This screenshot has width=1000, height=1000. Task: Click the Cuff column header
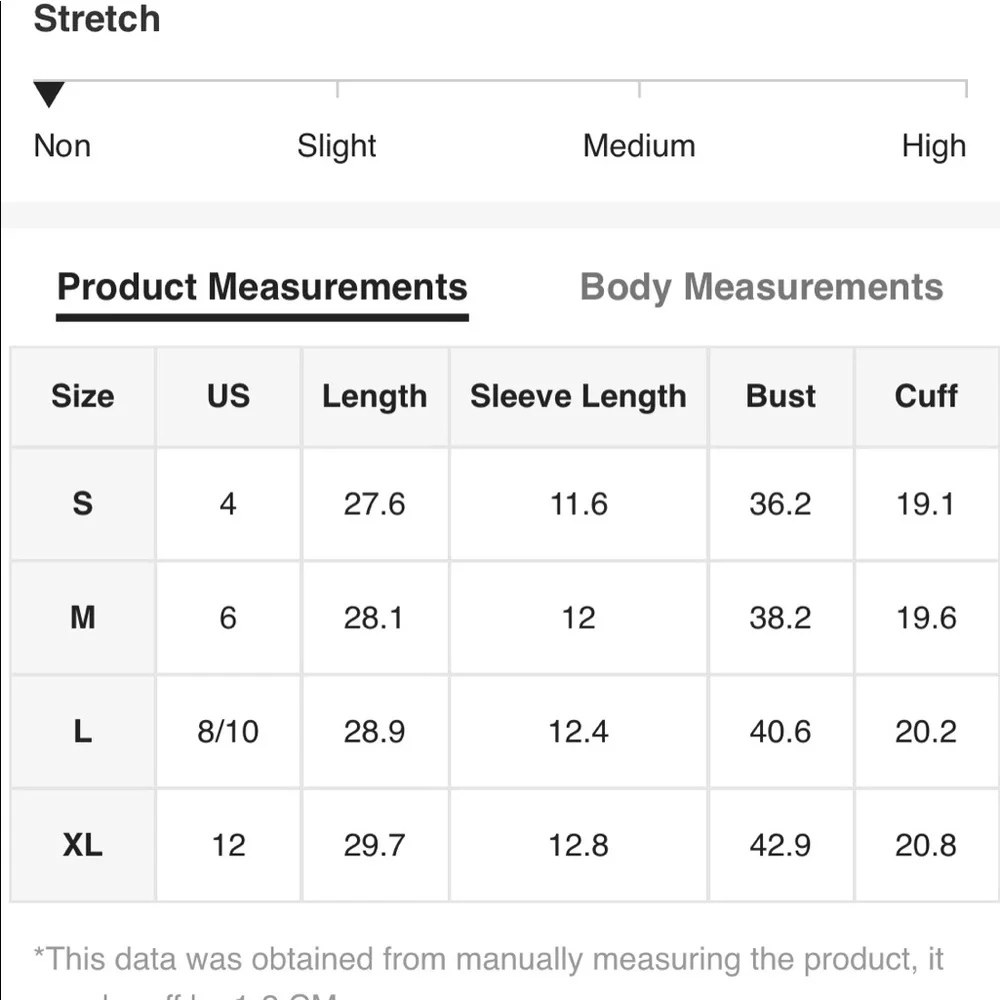pyautogui.click(x=926, y=396)
